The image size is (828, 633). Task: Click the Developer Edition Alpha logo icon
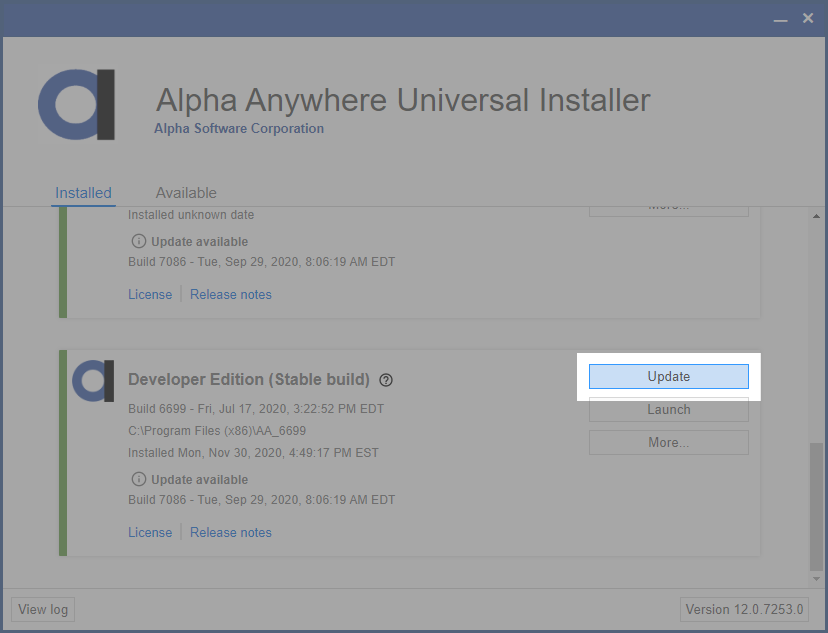pos(93,381)
